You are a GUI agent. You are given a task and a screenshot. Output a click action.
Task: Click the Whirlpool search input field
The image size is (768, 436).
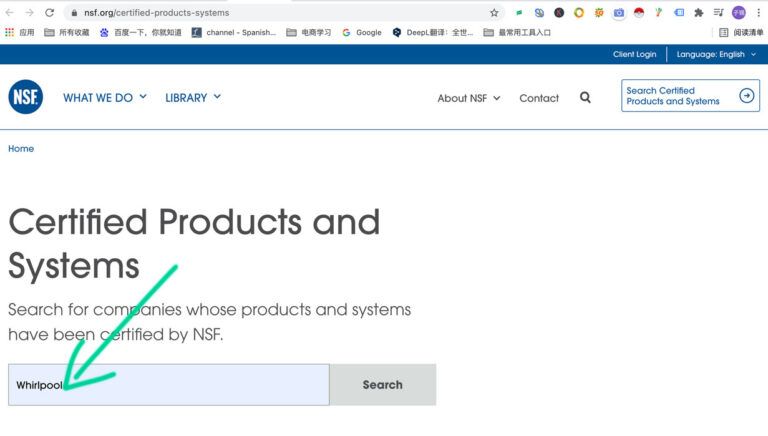[x=168, y=385]
